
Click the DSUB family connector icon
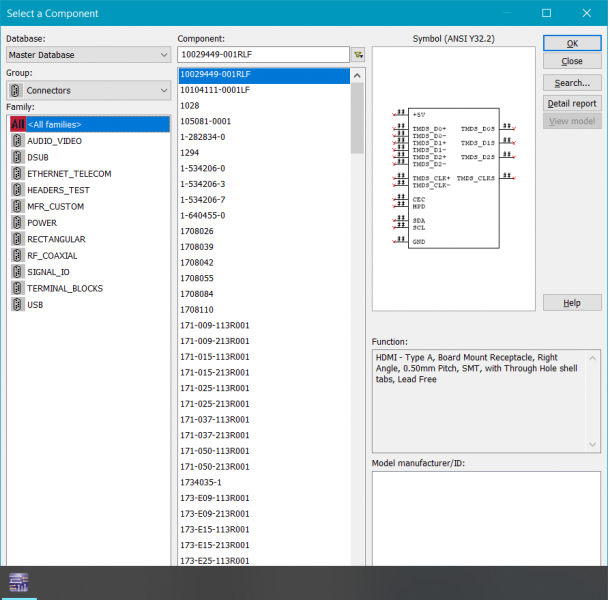coord(17,157)
